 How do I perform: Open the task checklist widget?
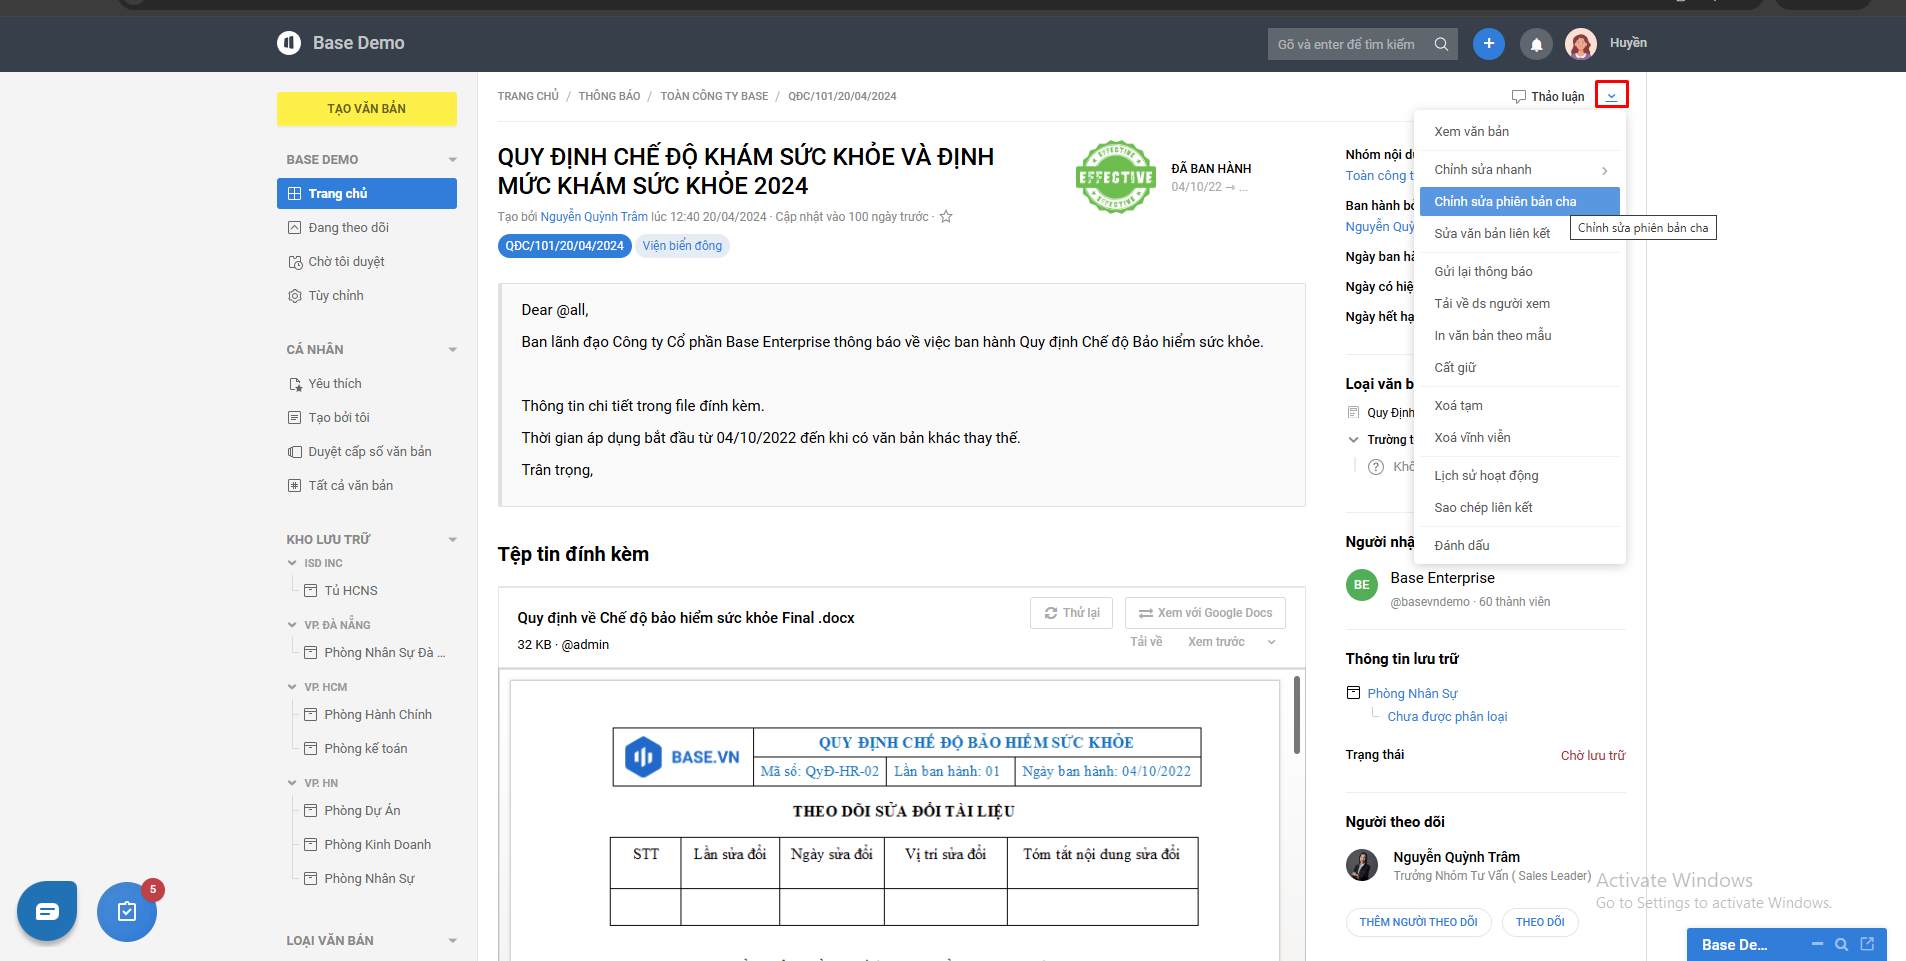[127, 911]
